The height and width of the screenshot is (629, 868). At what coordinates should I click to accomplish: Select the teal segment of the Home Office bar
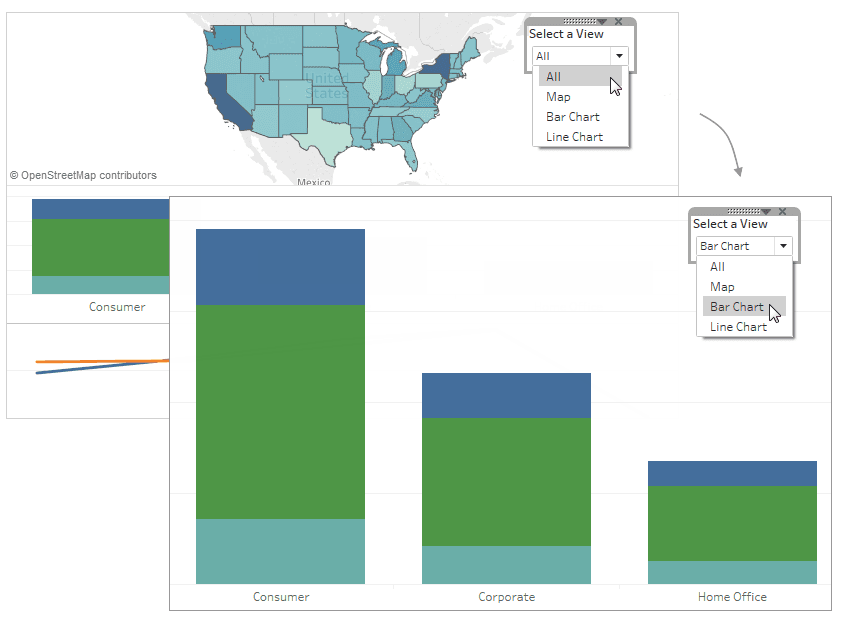[x=732, y=572]
